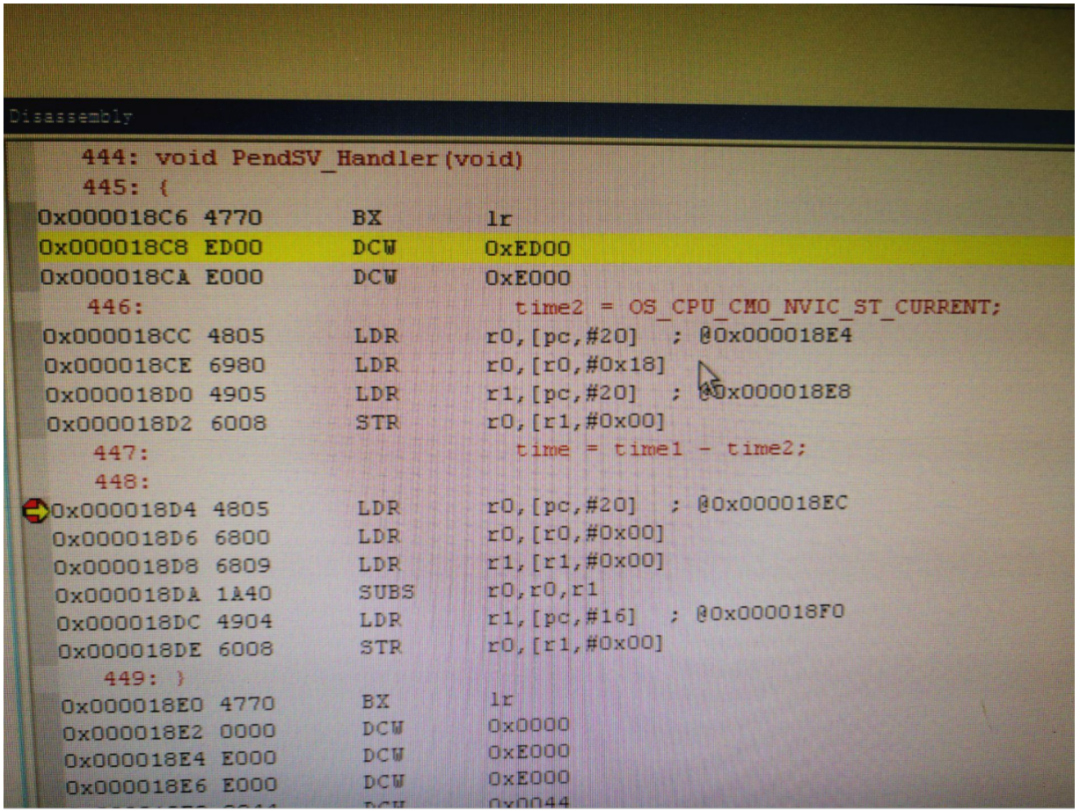
Task: Click the comment @0x000018E4
Action: pyautogui.click(x=776, y=336)
